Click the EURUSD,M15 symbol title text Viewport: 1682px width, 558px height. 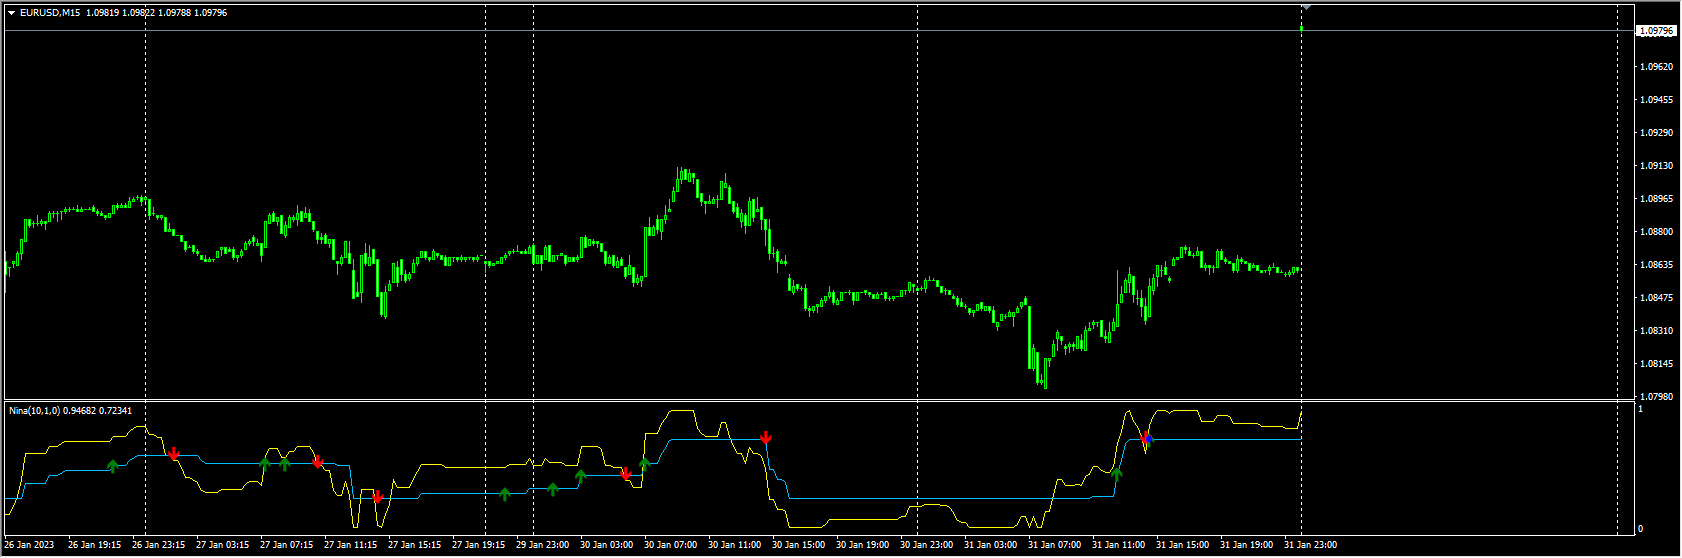click(50, 13)
